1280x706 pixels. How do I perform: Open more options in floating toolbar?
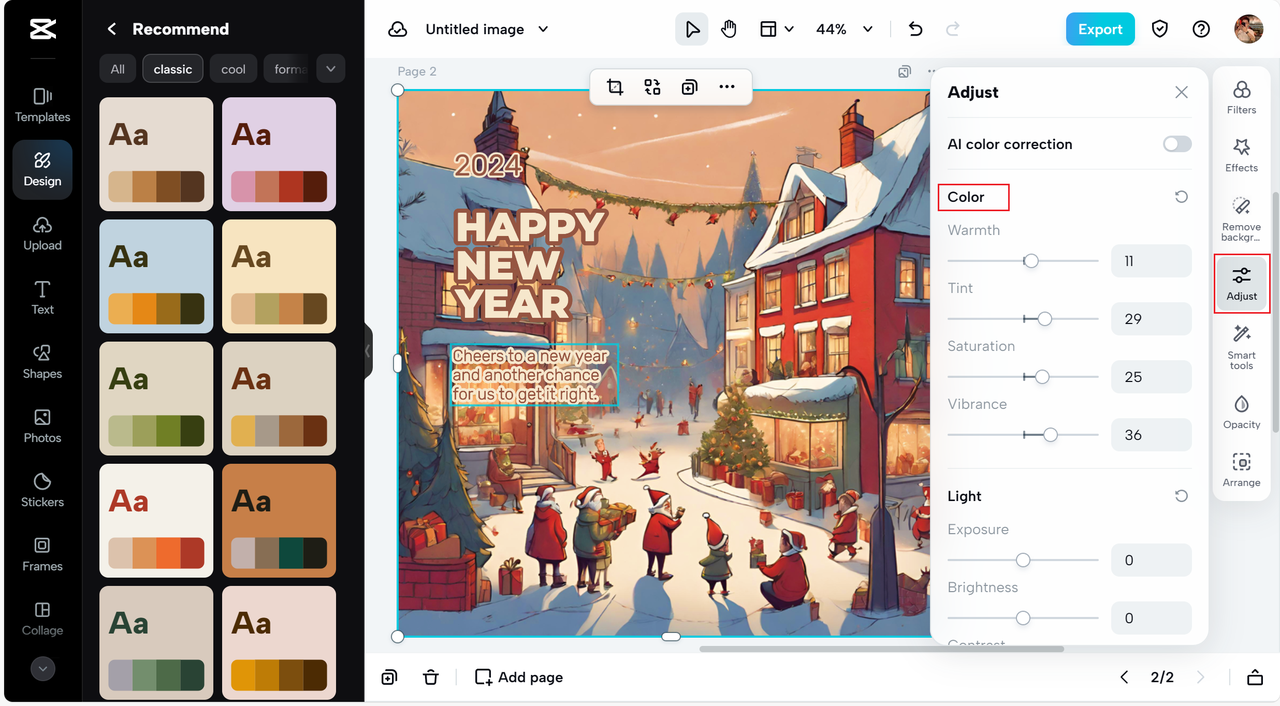tap(727, 87)
